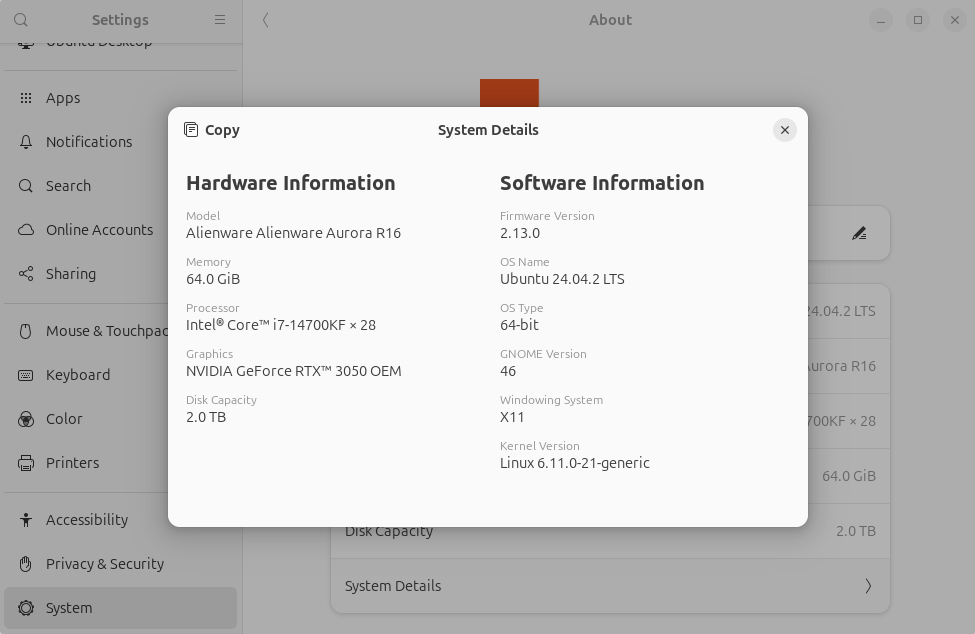This screenshot has height=634, width=975.
Task: Click the Ubuntu 24.04.2 LTS OS name in dialog
Action: pyautogui.click(x=562, y=279)
